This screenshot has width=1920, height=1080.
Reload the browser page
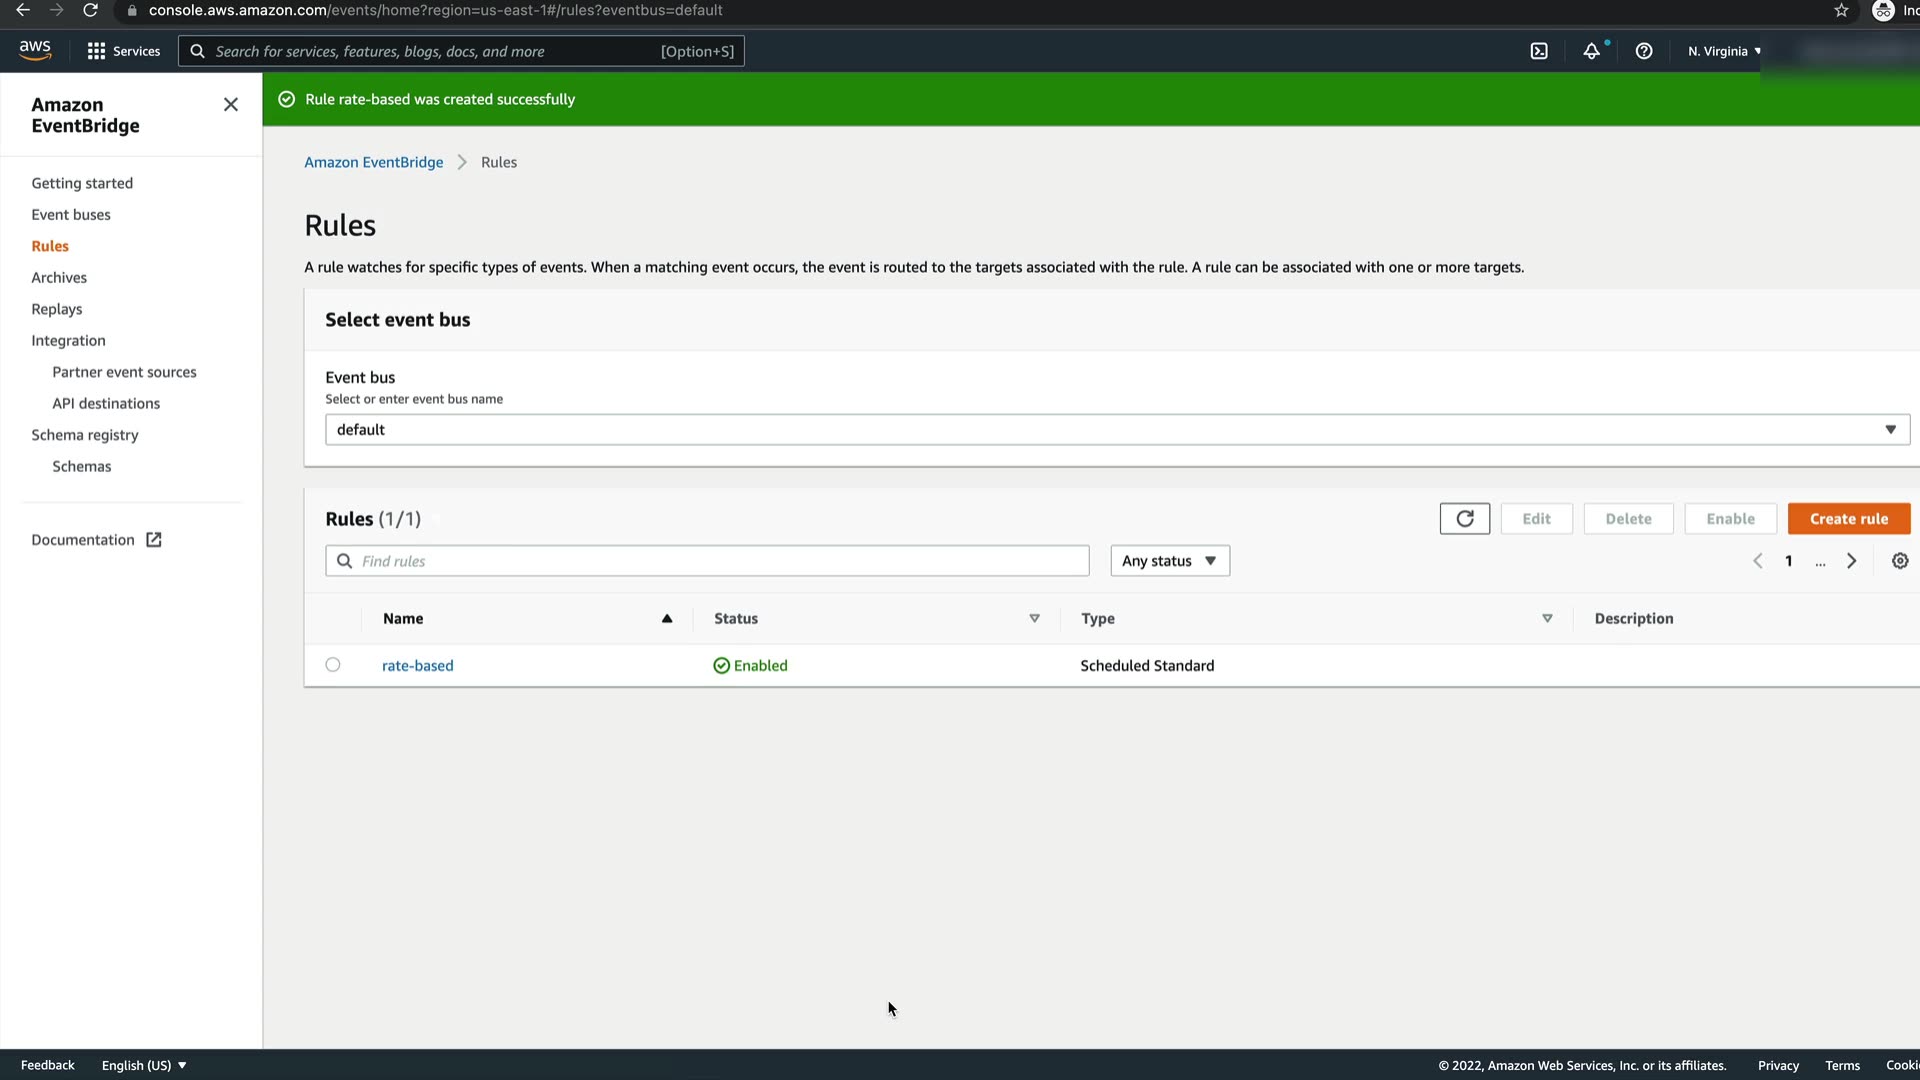click(x=90, y=10)
